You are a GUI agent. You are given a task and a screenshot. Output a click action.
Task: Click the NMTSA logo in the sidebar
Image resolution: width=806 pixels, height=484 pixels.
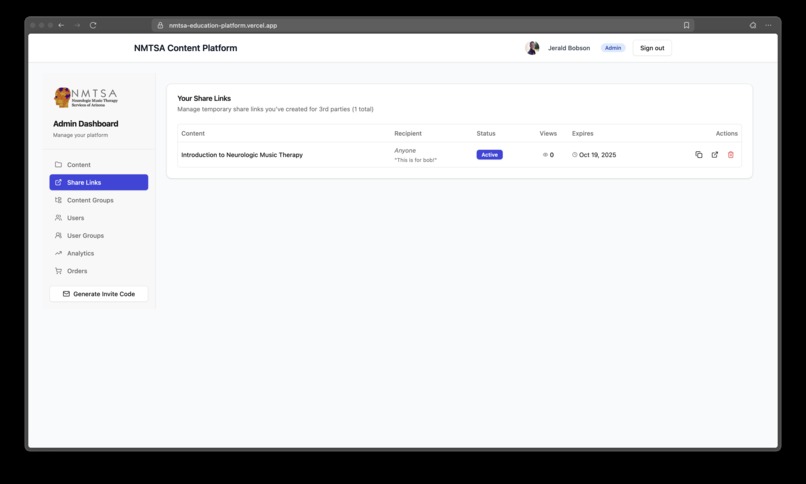86,97
